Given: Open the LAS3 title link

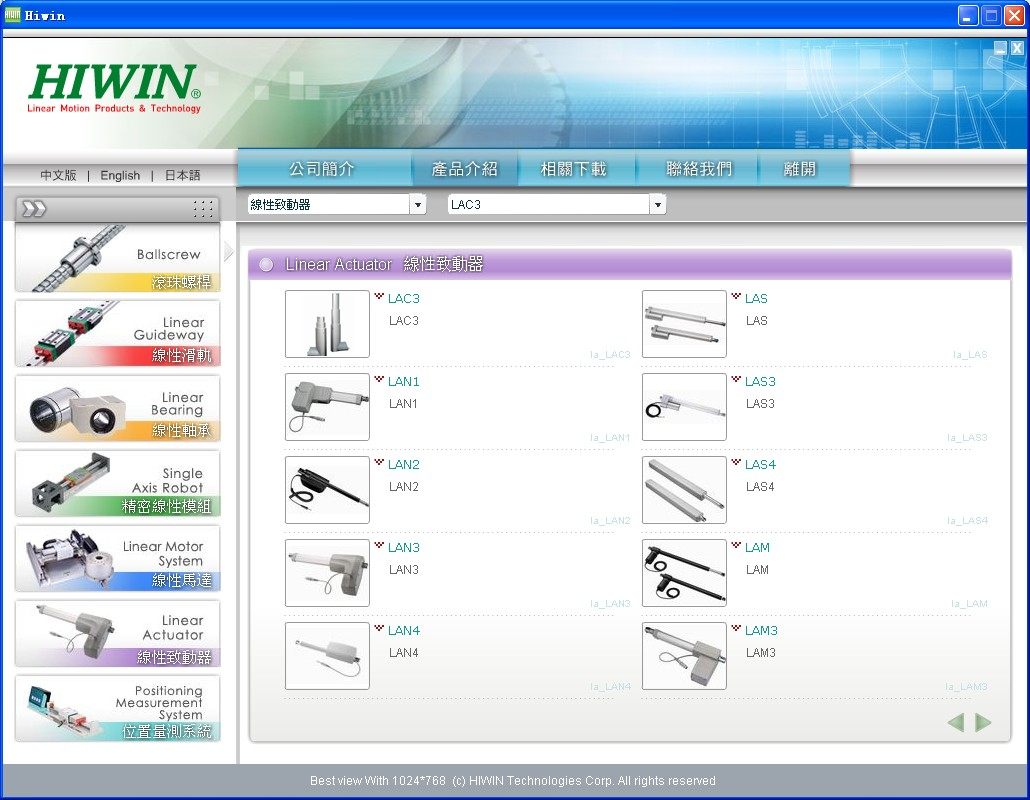Looking at the screenshot, I should (760, 382).
